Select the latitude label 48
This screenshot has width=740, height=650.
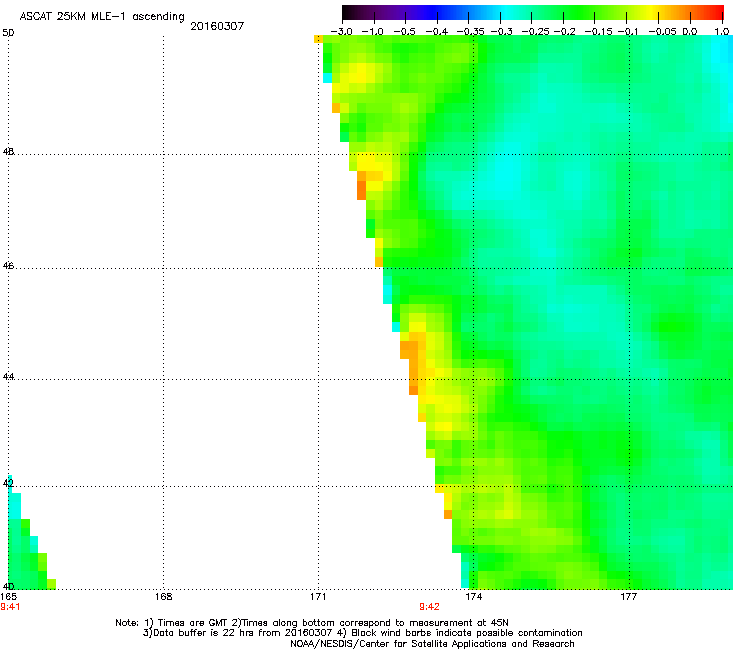(8, 152)
